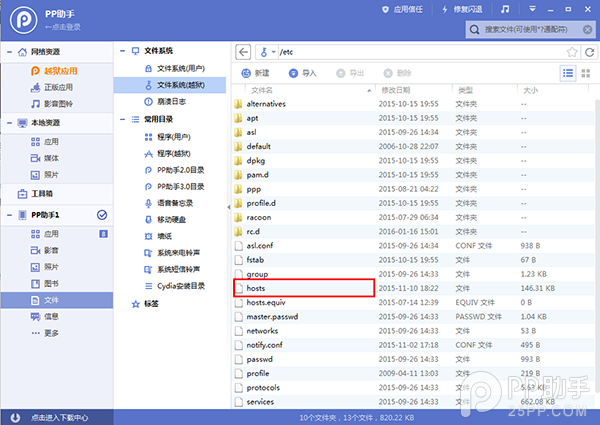Collapse the 网络资源 section

10,52
